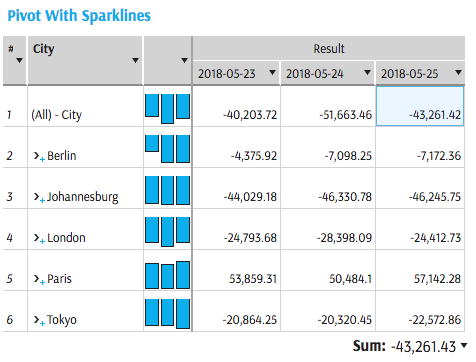Select London cell -28,398.09
Image resolution: width=476 pixels, height=362 pixels.
click(328, 230)
